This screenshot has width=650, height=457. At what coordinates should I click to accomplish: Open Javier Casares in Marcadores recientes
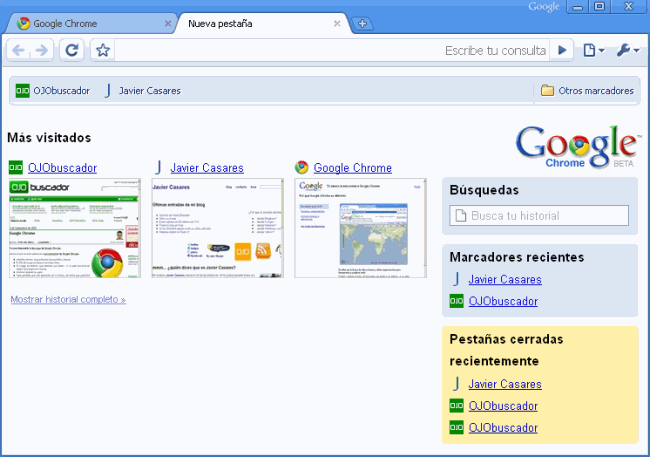coord(505,280)
